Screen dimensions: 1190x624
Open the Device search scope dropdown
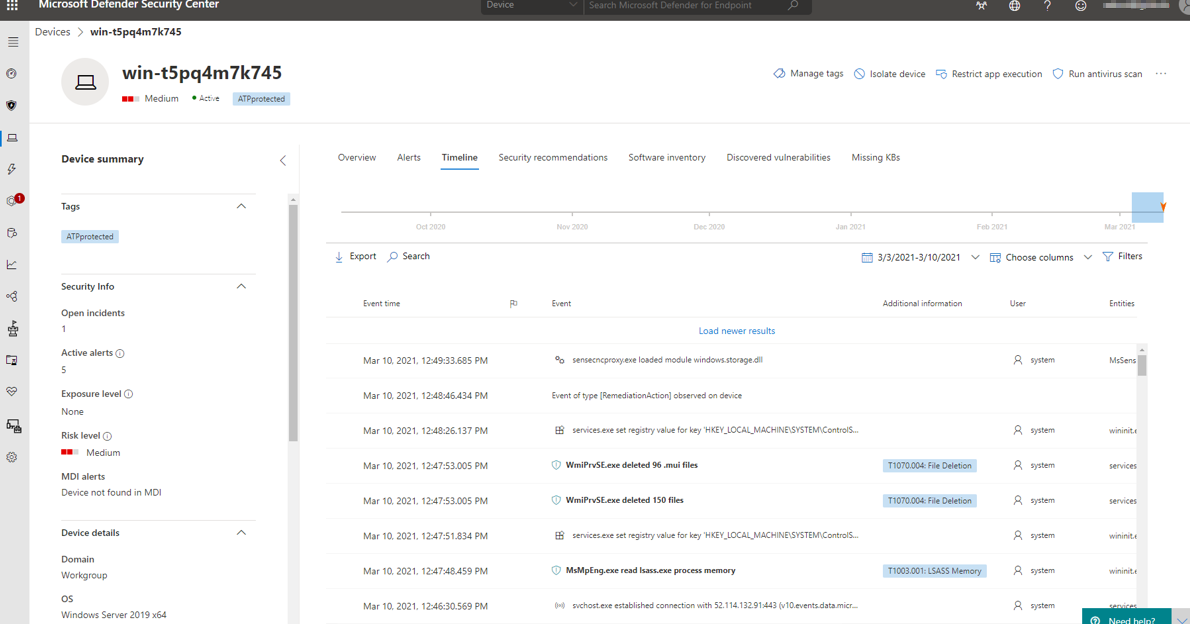[x=530, y=6]
